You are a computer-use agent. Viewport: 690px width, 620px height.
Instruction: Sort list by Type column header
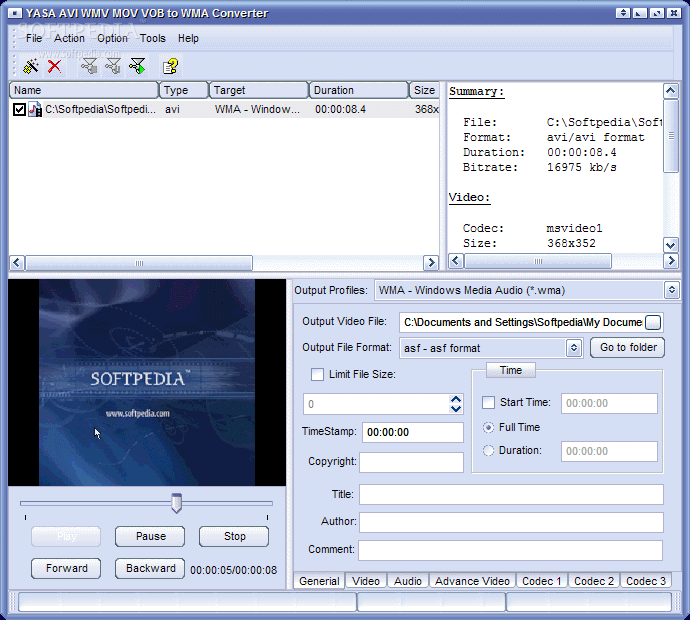184,90
